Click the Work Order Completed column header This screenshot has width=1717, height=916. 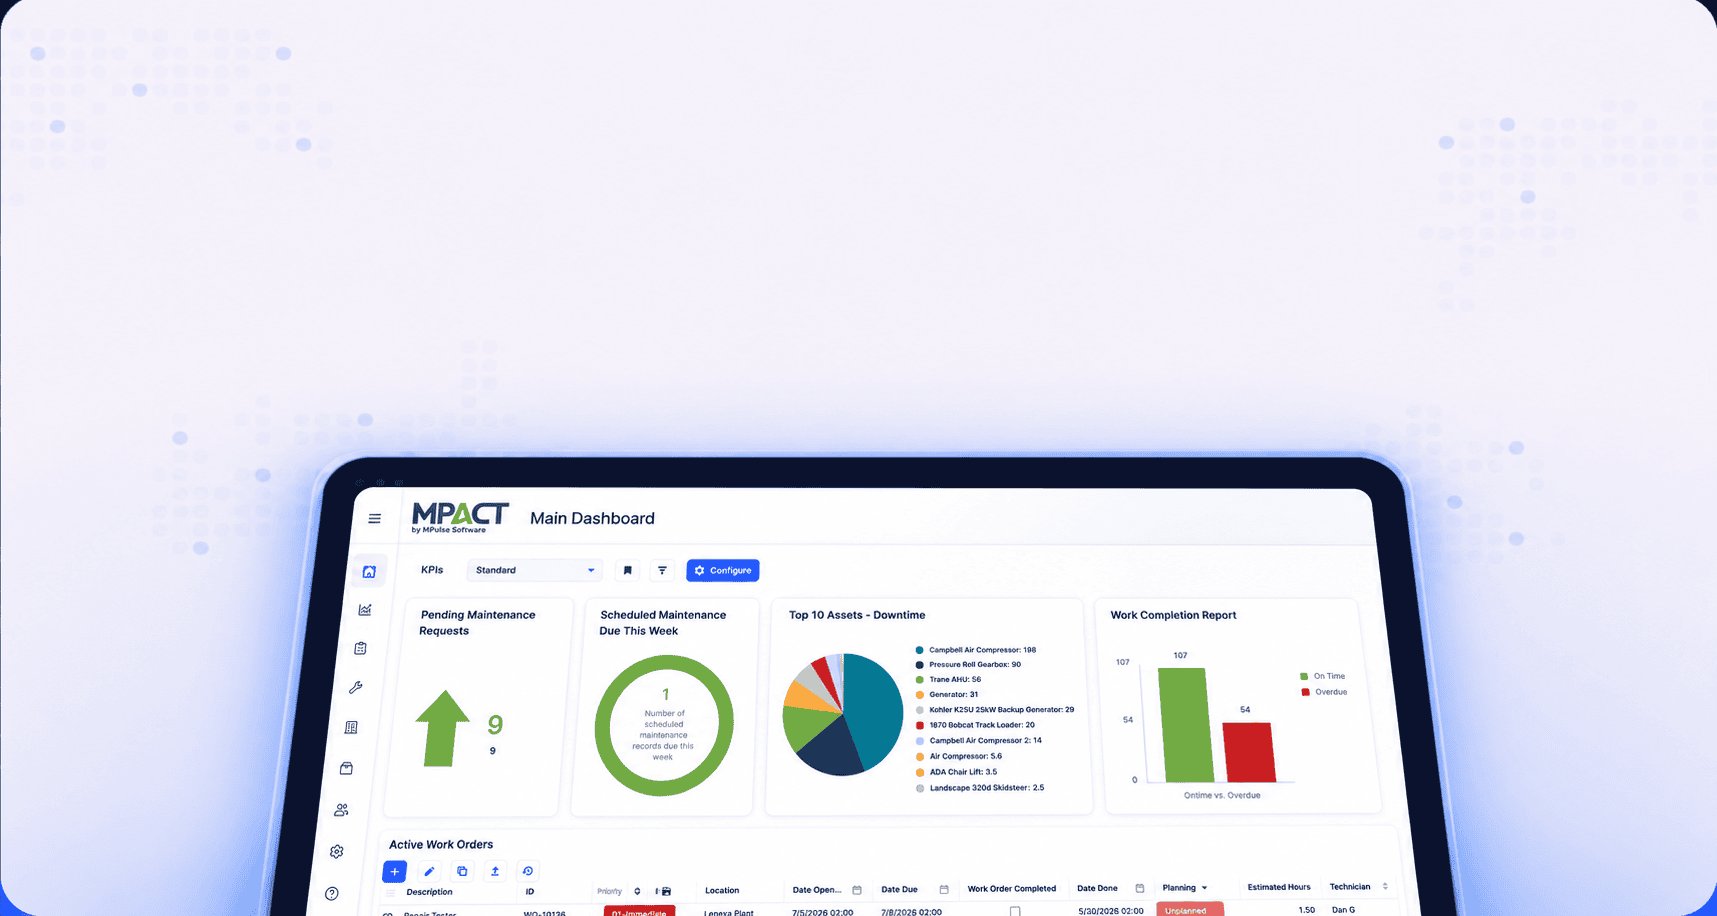[x=1012, y=888]
